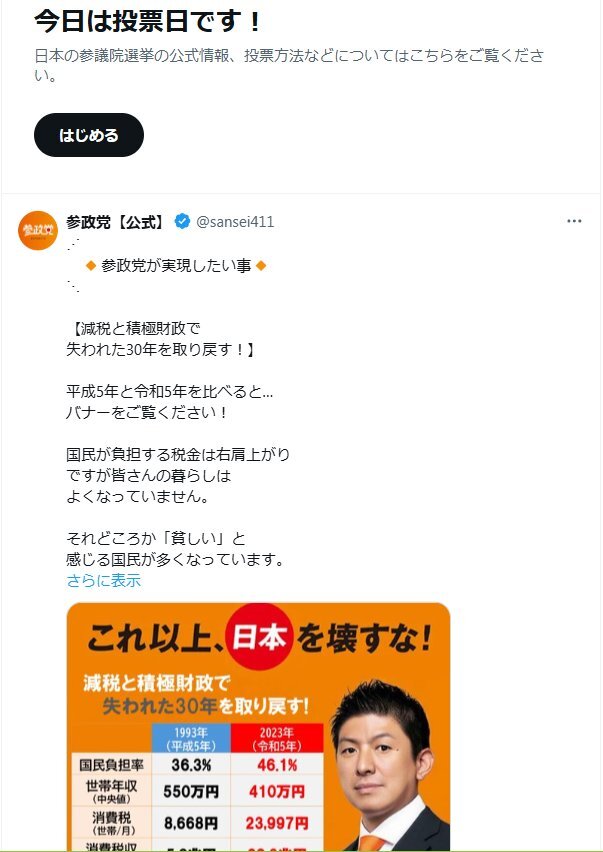Click the red 日本 circle in banner

[260, 638]
